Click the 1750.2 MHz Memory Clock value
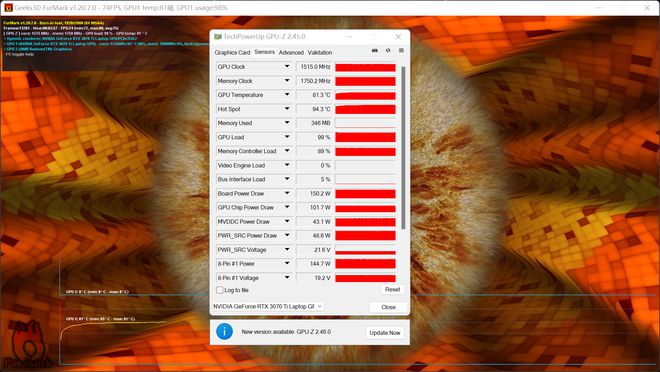 tap(315, 80)
